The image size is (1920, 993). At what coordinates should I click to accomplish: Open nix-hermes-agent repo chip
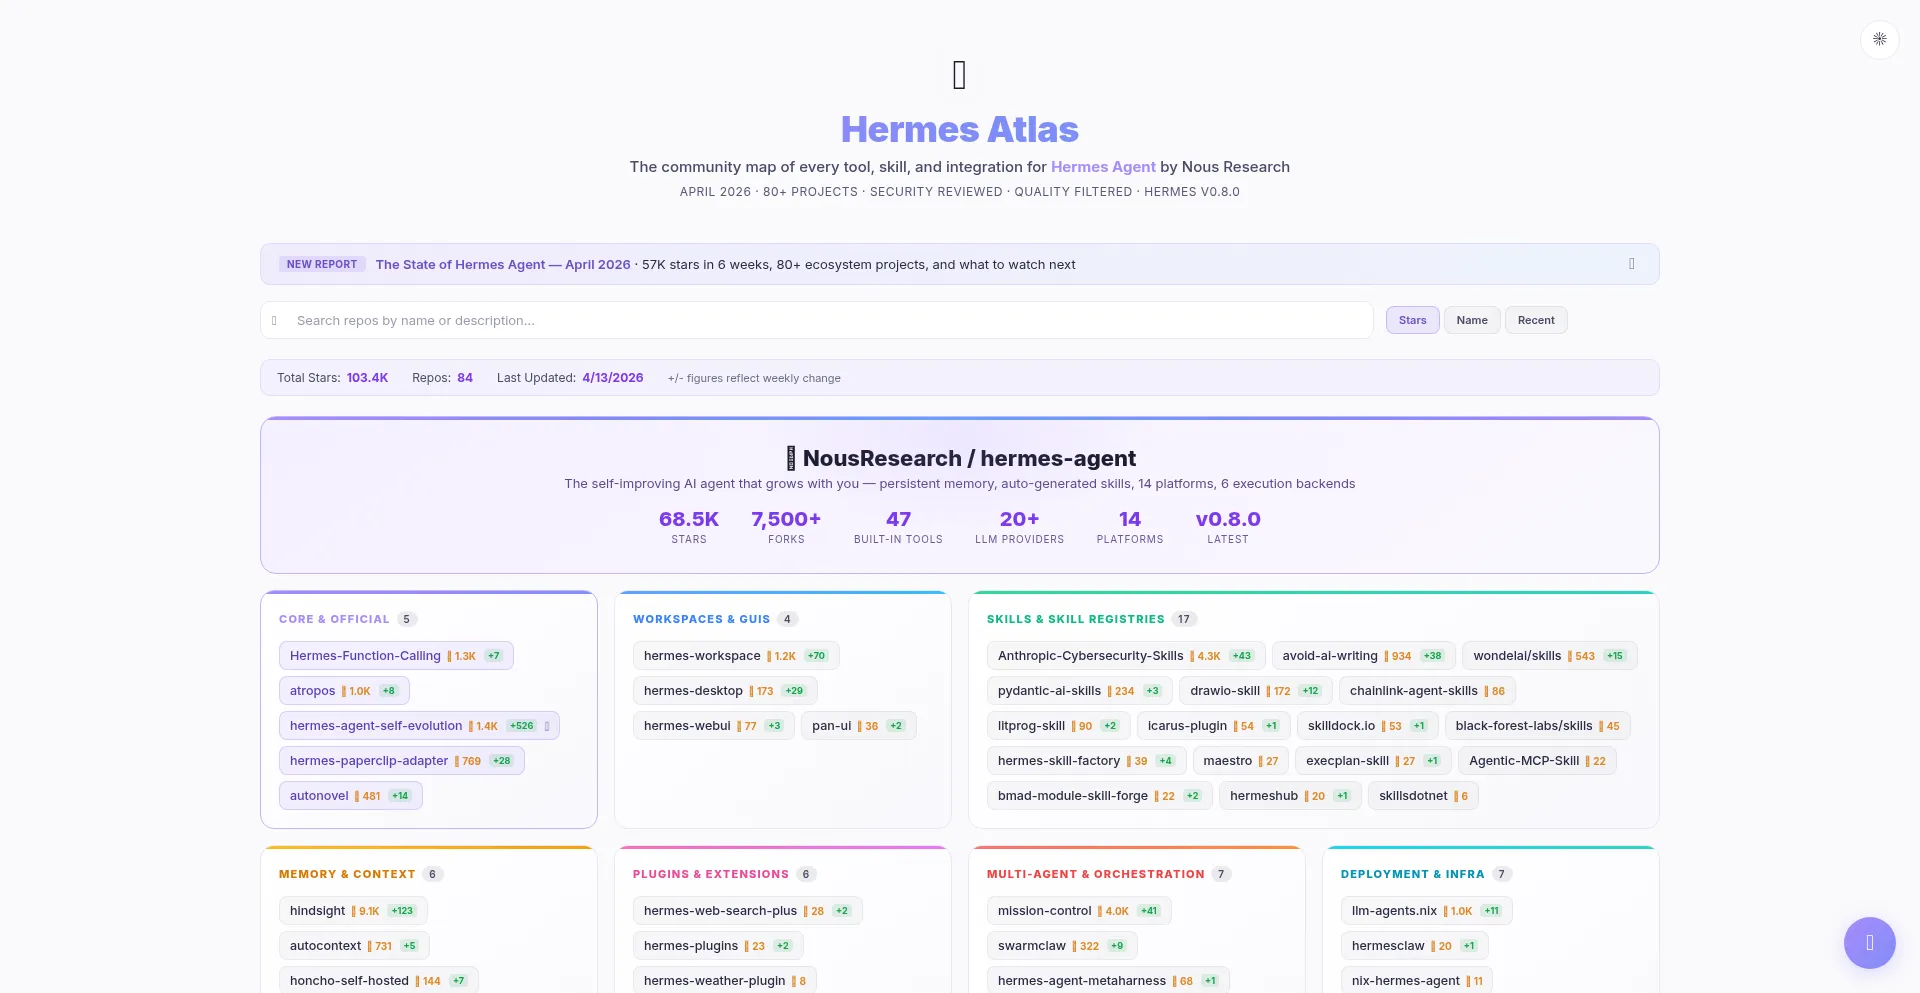[x=1417, y=981]
